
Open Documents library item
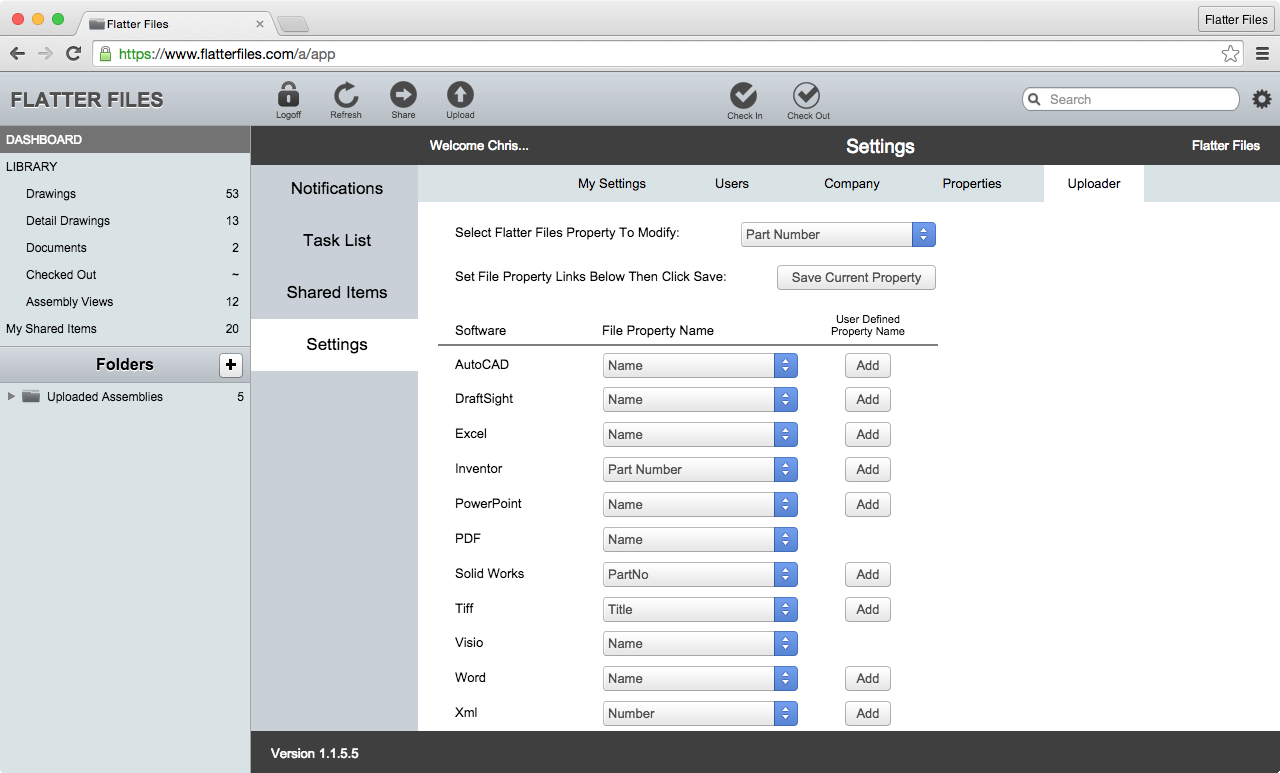pyautogui.click(x=125, y=248)
